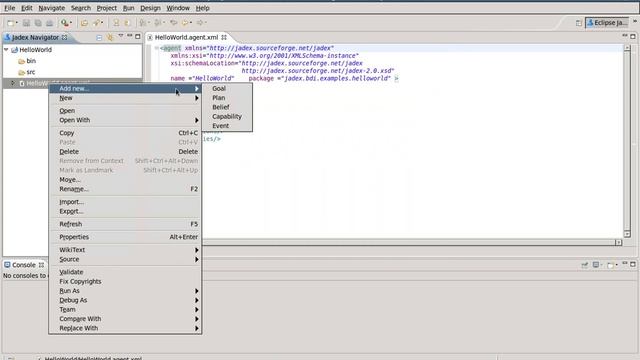Screen dimensions: 640x360
Task: Expand the New submenu in context menu
Action: (125, 98)
